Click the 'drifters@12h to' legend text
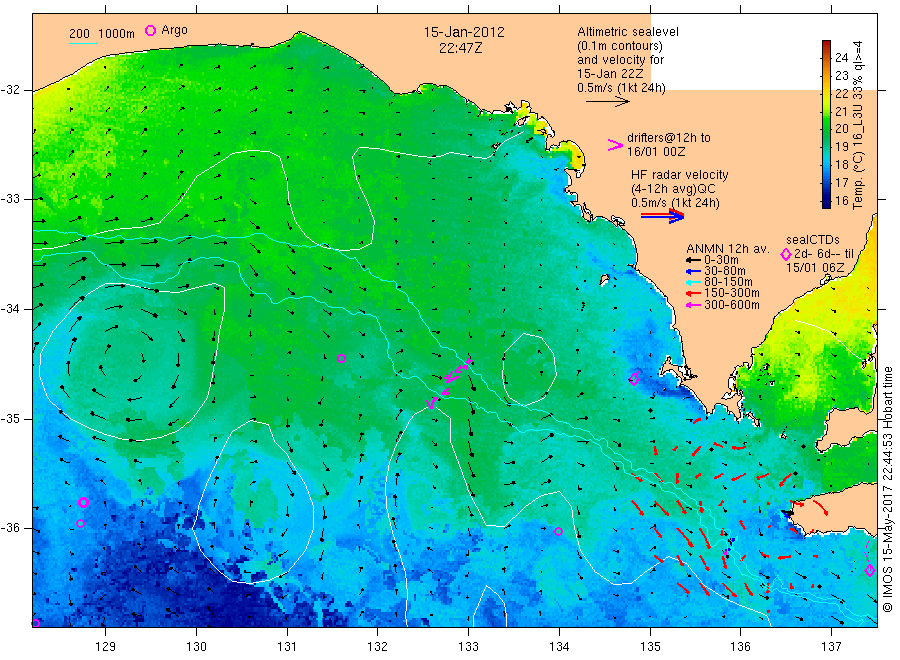 669,138
